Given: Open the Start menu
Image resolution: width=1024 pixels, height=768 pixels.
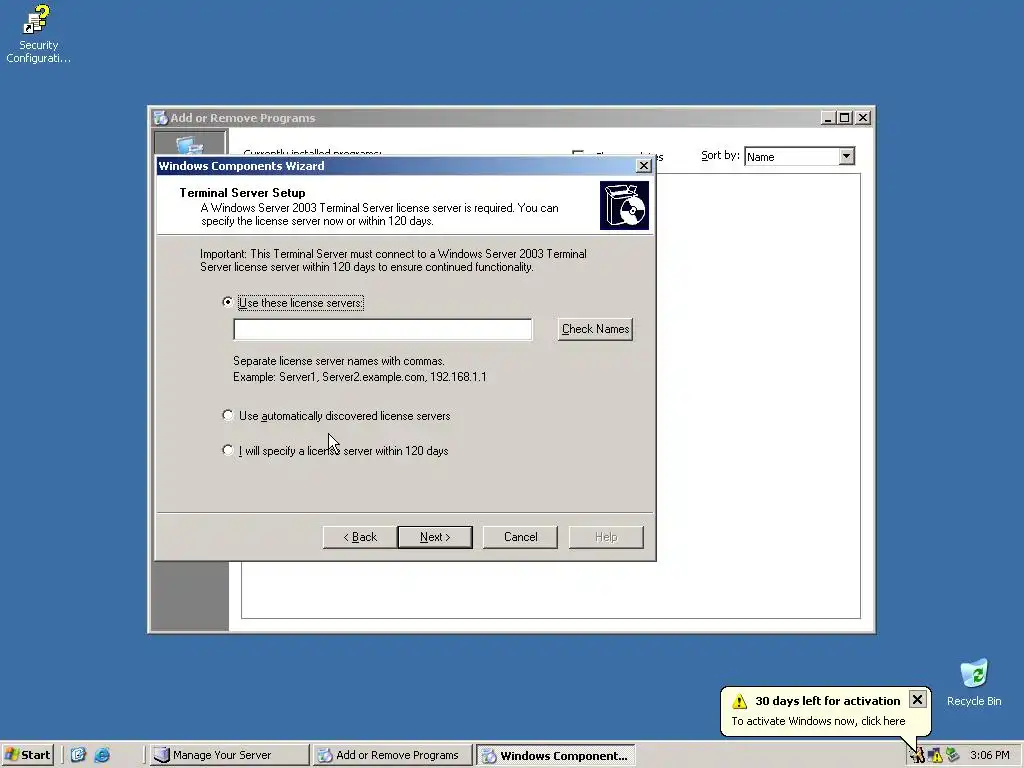Looking at the screenshot, I should pyautogui.click(x=27, y=755).
